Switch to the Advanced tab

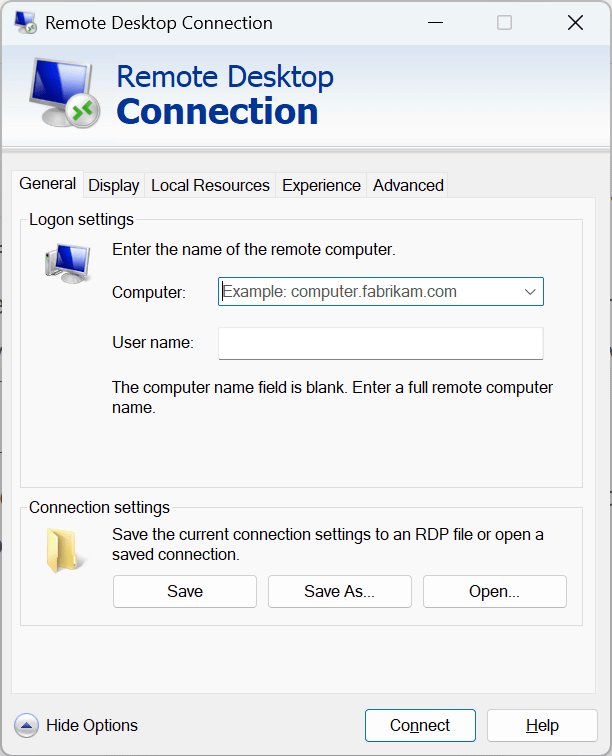[408, 185]
